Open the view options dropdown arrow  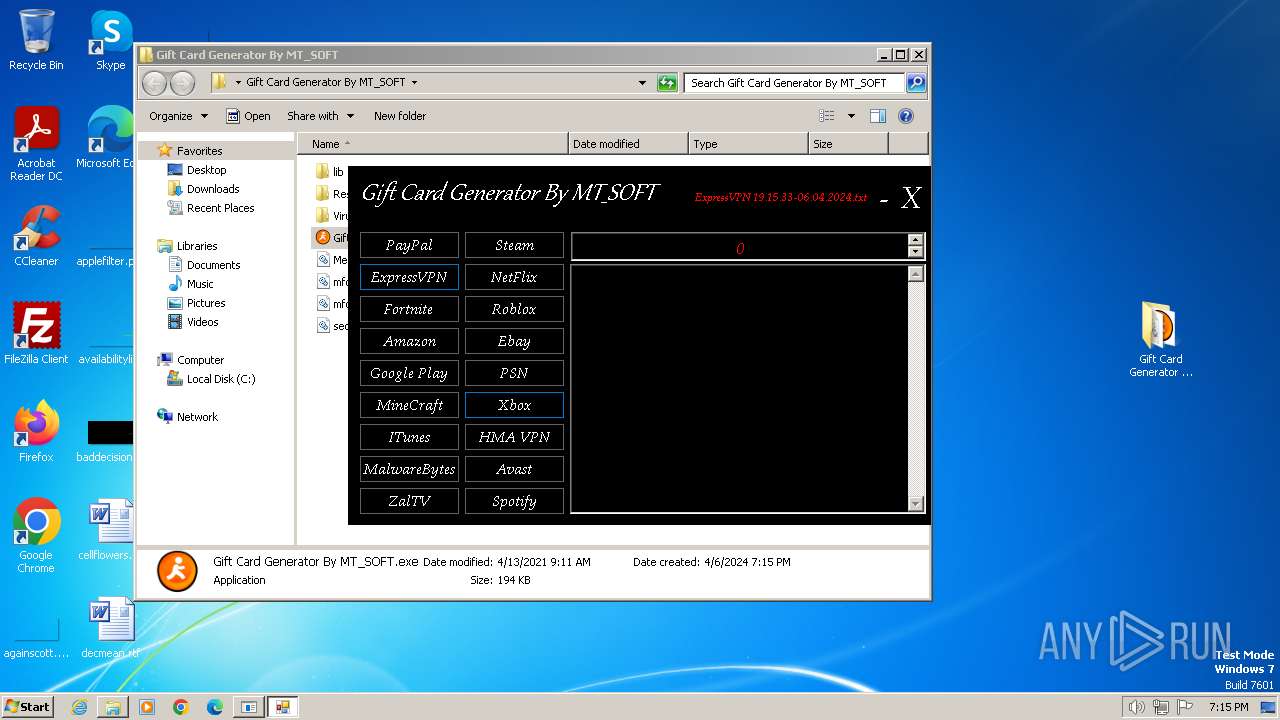point(851,116)
